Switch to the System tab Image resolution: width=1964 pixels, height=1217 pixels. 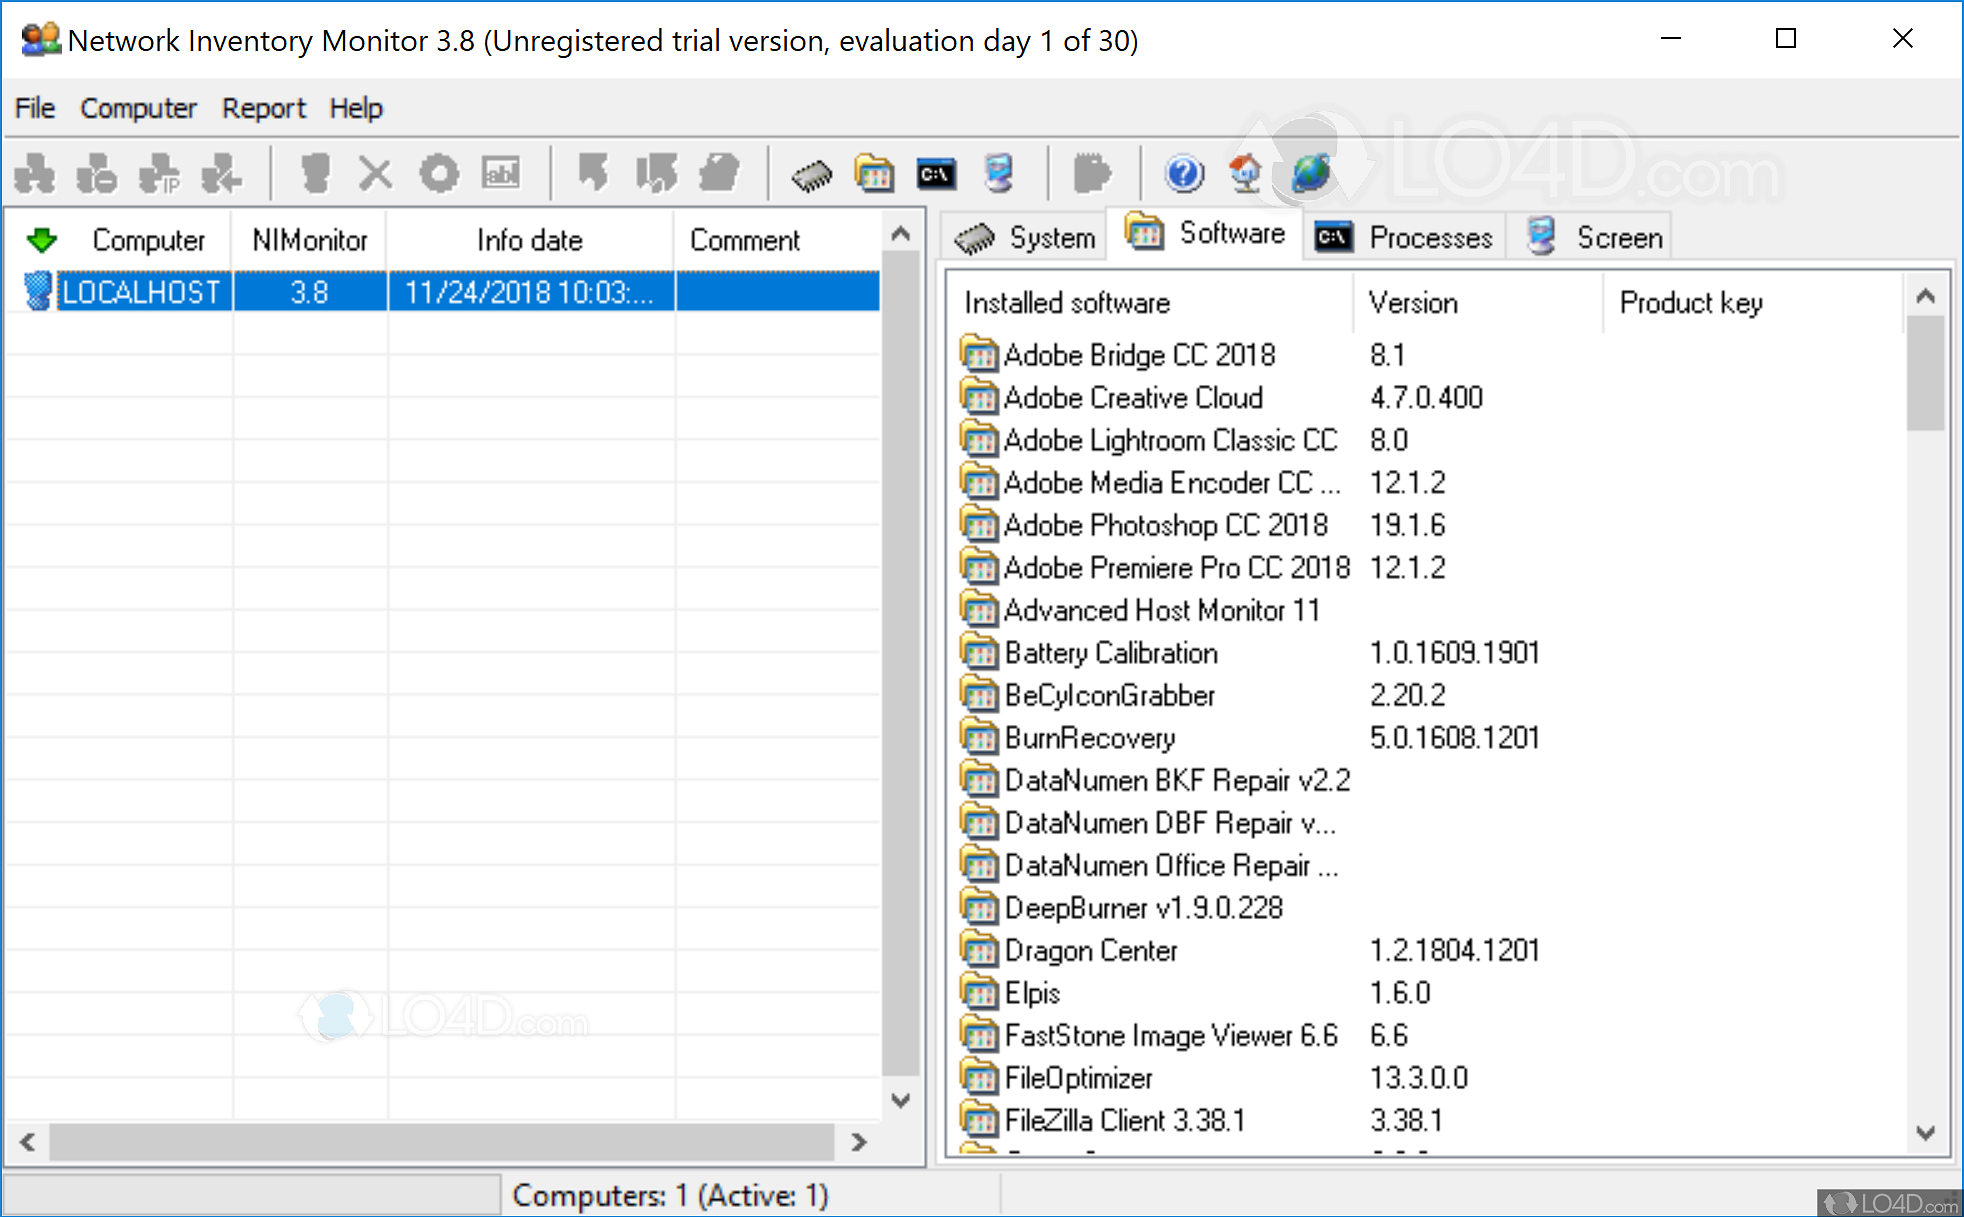[x=1022, y=237]
